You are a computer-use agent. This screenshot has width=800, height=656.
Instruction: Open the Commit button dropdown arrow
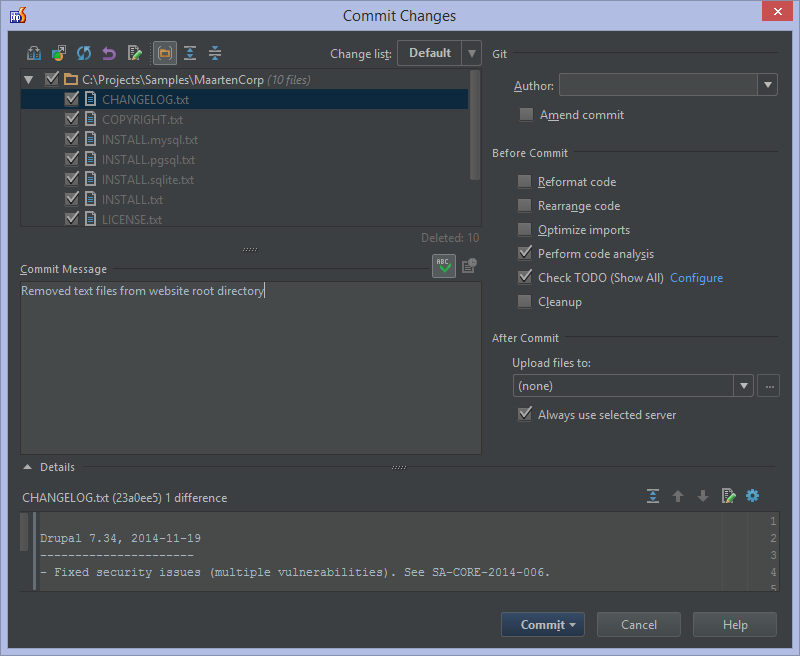[572, 625]
